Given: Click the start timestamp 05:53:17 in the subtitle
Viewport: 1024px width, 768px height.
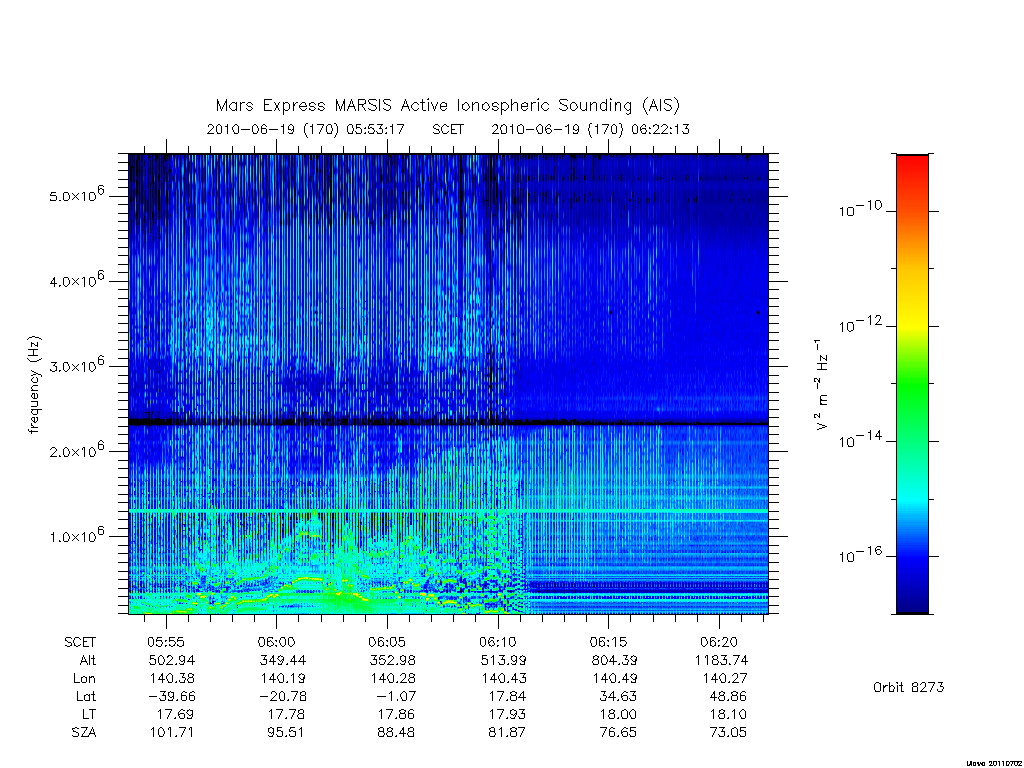Looking at the screenshot, I should [376, 129].
